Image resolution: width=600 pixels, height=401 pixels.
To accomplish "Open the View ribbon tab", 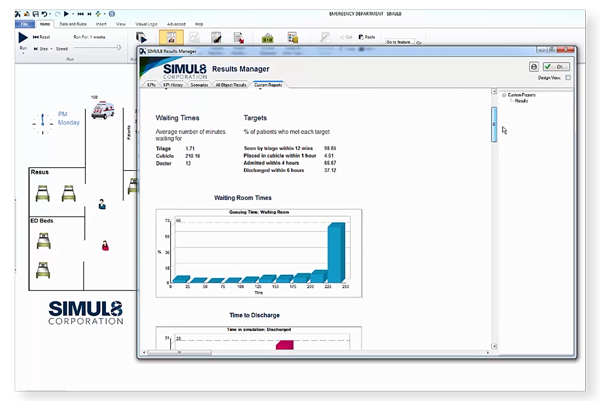I will tap(121, 24).
